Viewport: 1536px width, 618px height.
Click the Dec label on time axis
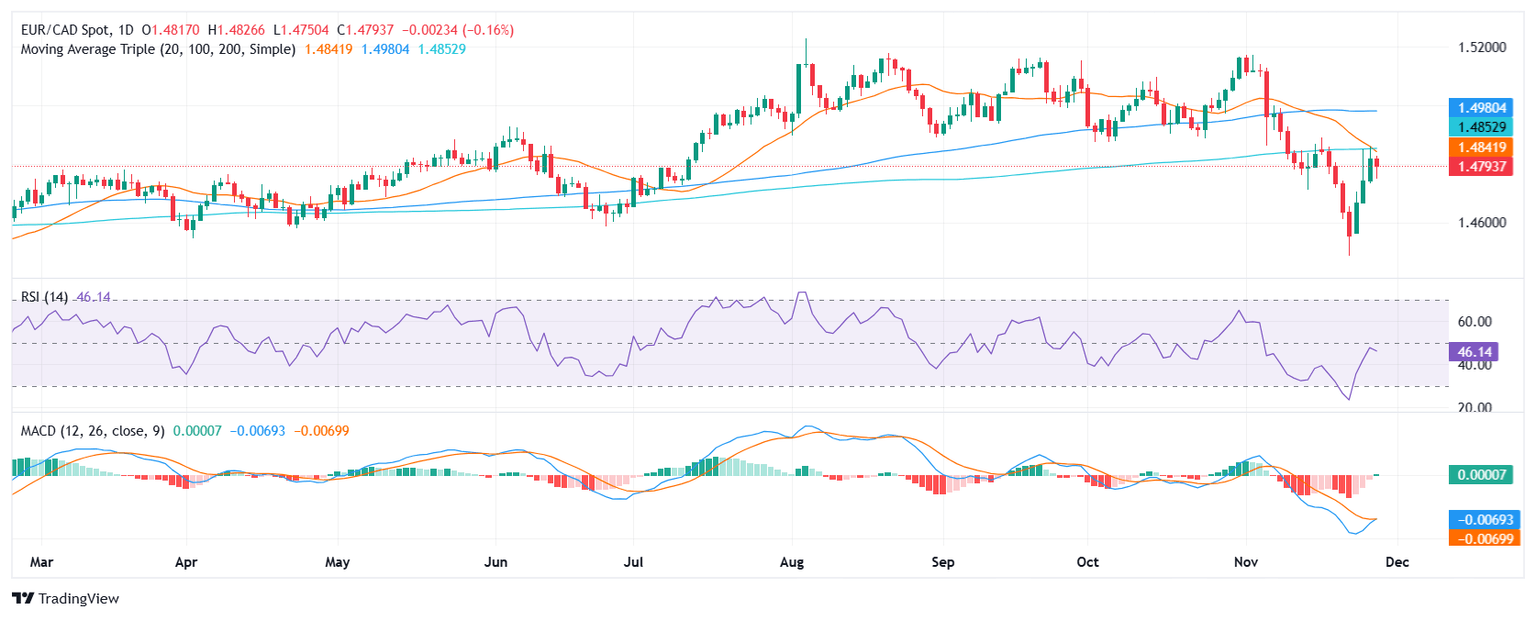pos(1396,562)
